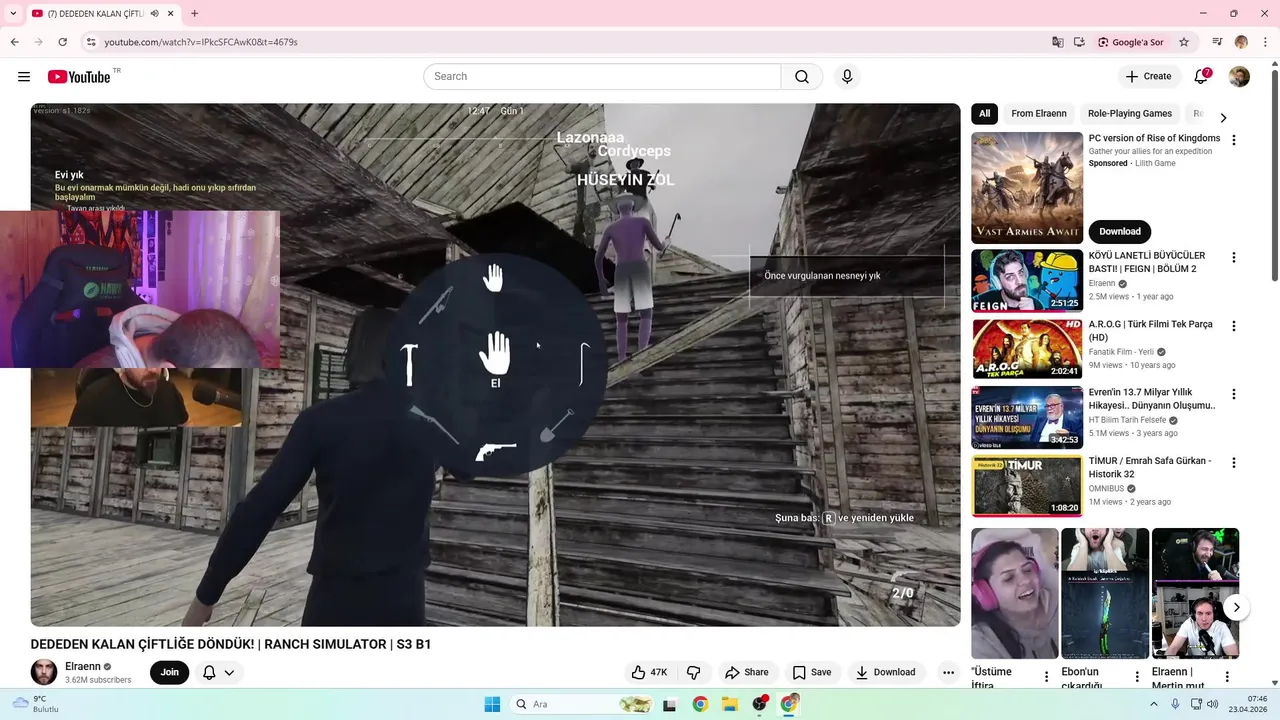Bookmark this page with star icon
1280x720 pixels.
(1184, 42)
